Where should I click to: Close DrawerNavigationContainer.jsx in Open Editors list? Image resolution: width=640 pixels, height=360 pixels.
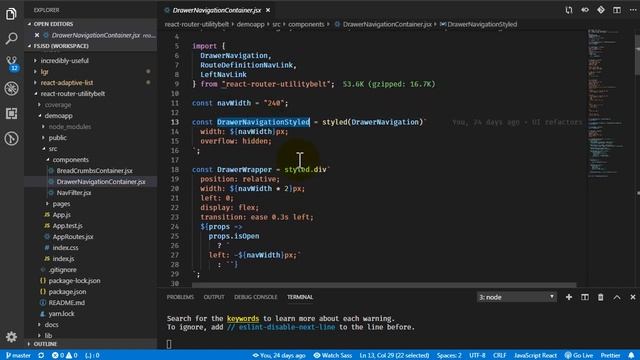pyautogui.click(x=37, y=35)
